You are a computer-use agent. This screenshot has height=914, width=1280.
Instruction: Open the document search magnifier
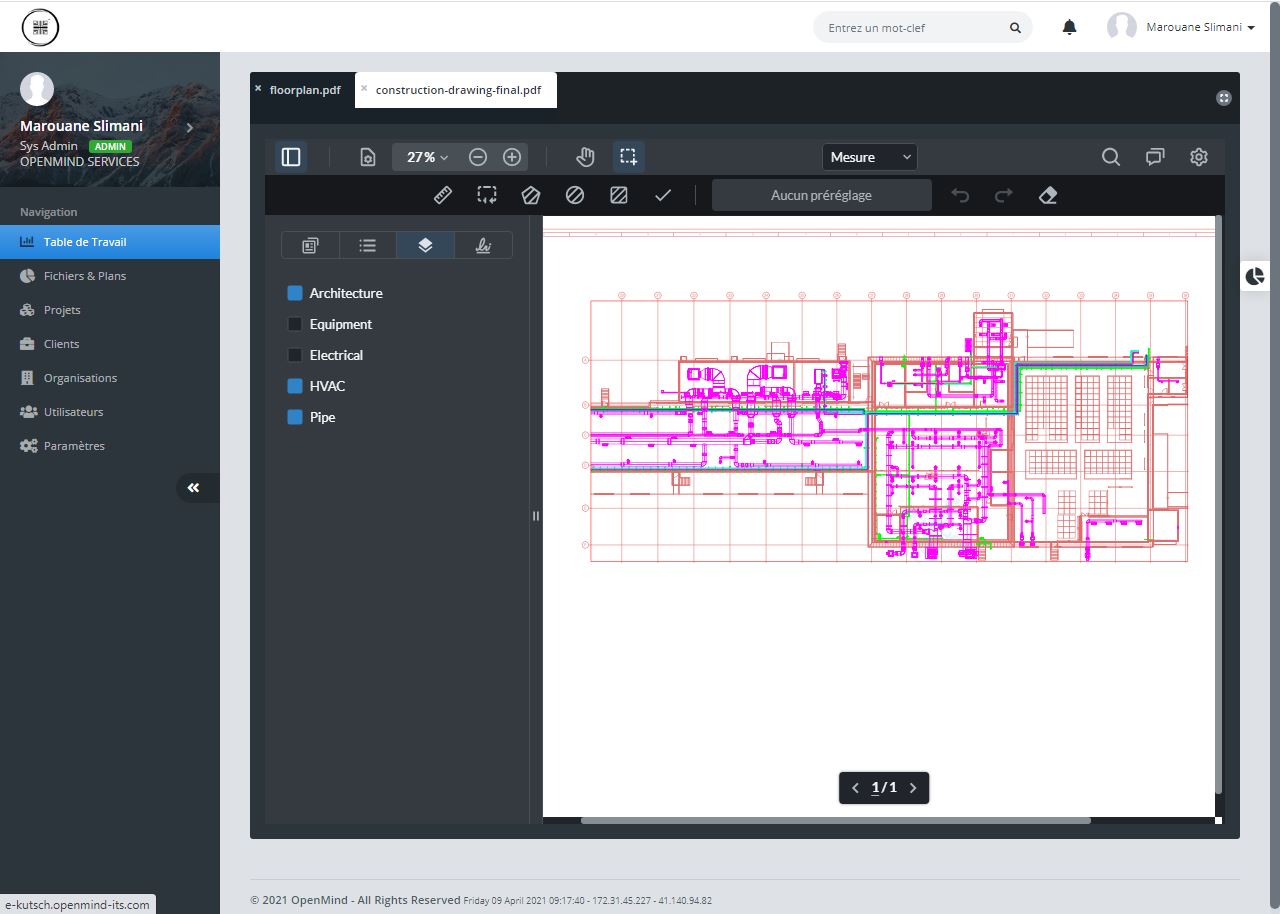point(1110,157)
